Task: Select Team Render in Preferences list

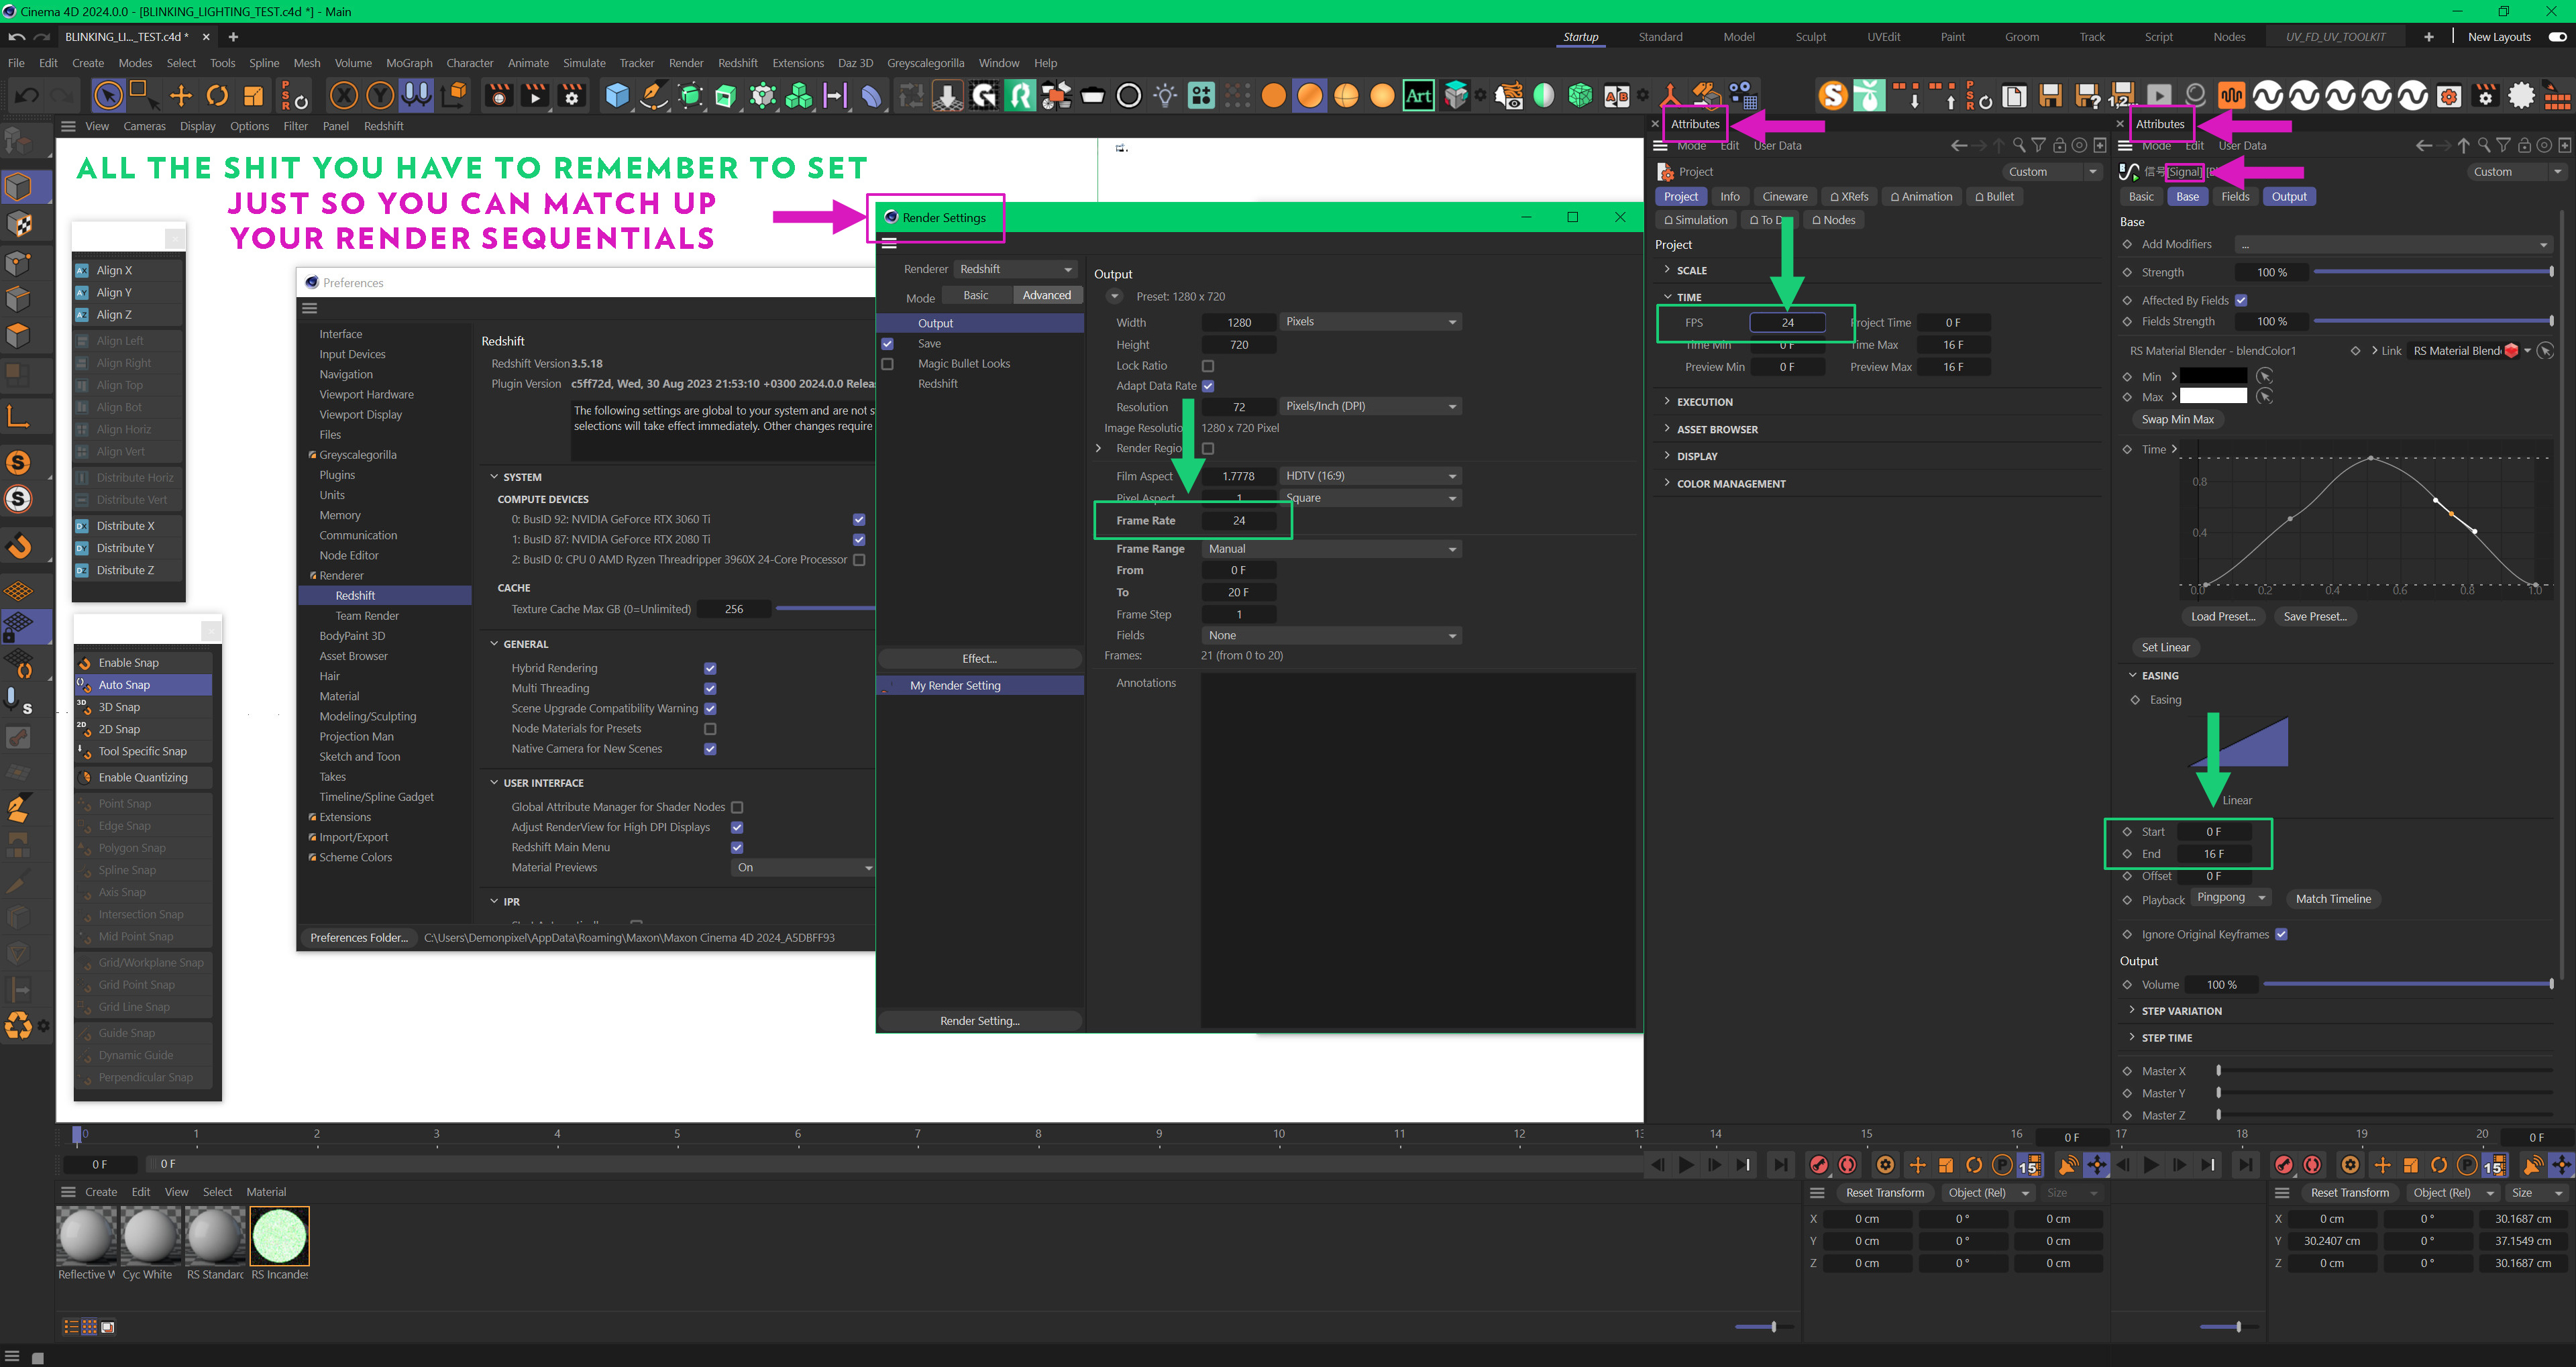Action: coord(367,616)
